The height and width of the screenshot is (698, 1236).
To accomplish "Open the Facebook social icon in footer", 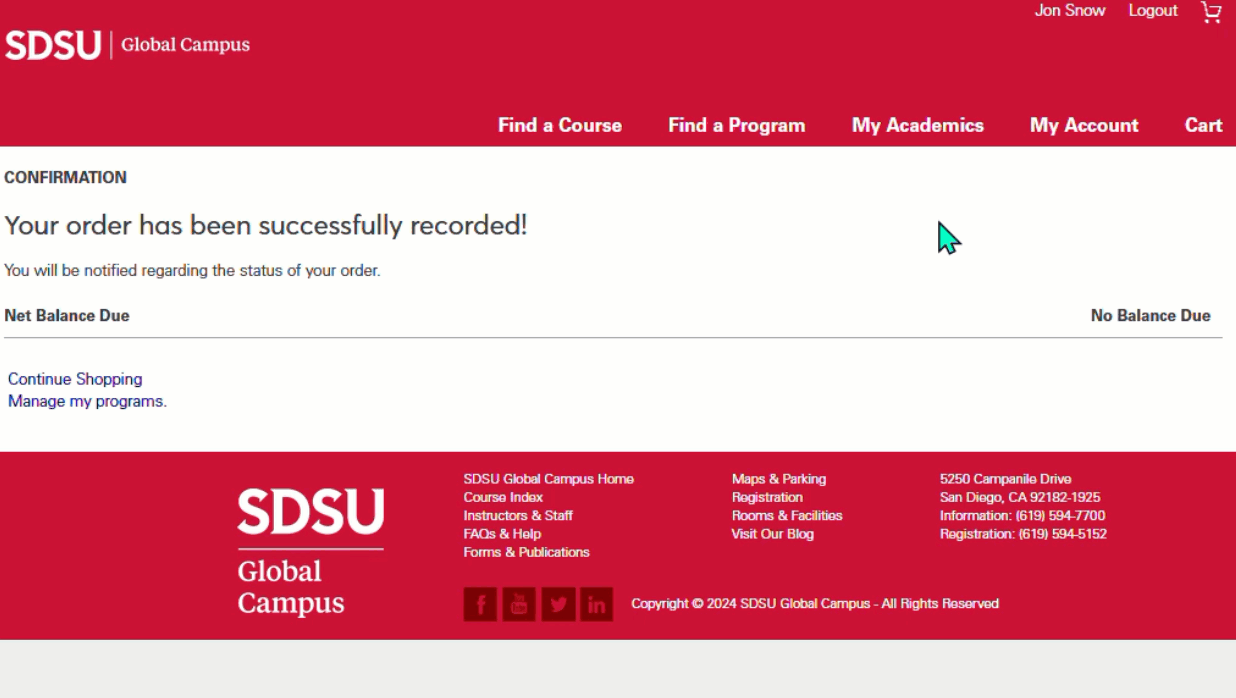I will click(x=480, y=604).
